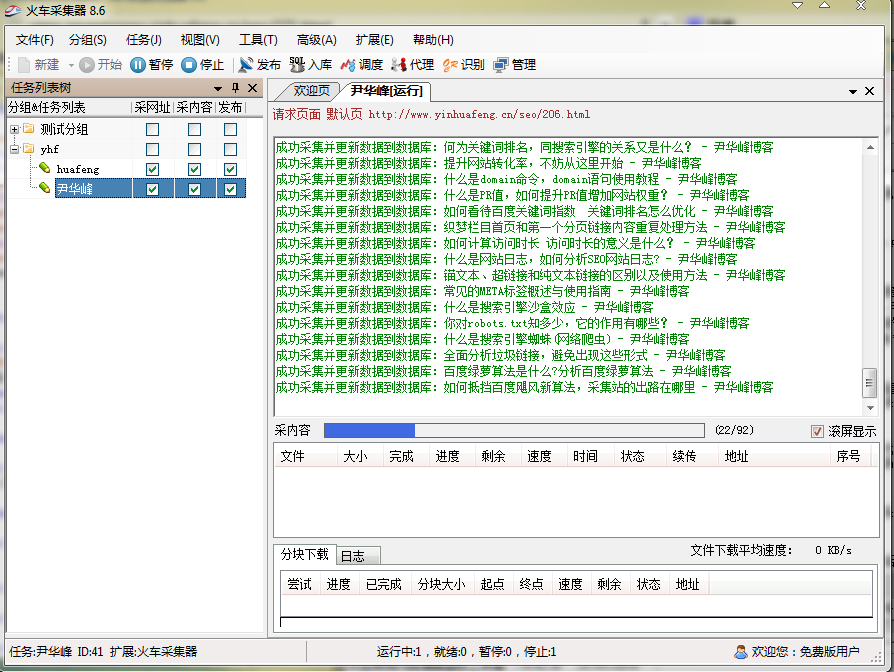Enable 发布 checkbox for 测试分组 row
Screen dimensions: 894x672
click(x=230, y=129)
